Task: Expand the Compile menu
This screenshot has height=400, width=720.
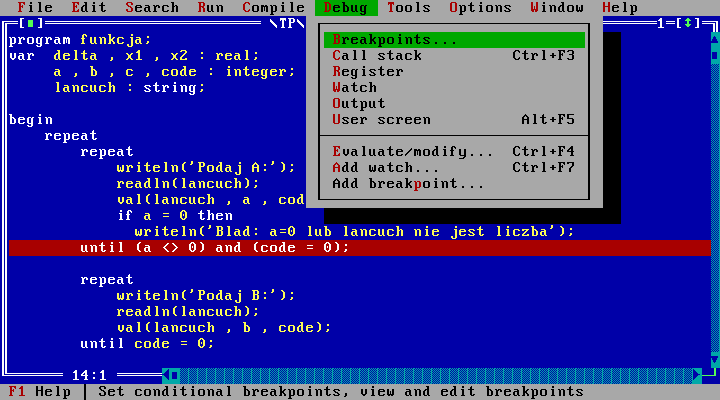Action: coord(273,8)
